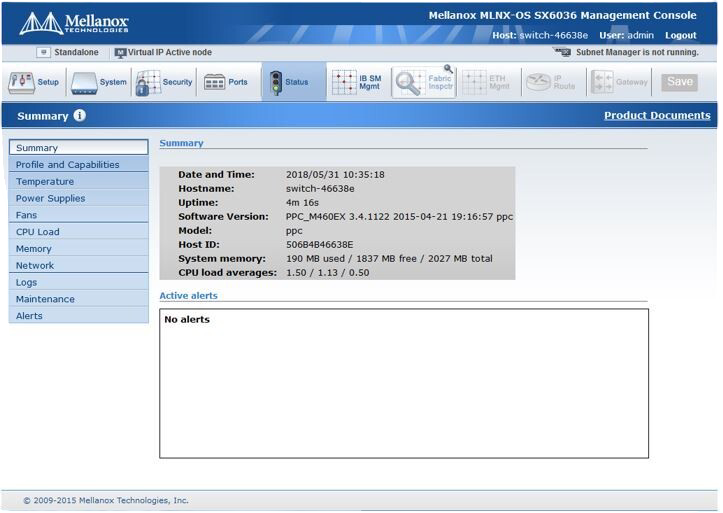Click the 'No alerts' message

(187, 319)
